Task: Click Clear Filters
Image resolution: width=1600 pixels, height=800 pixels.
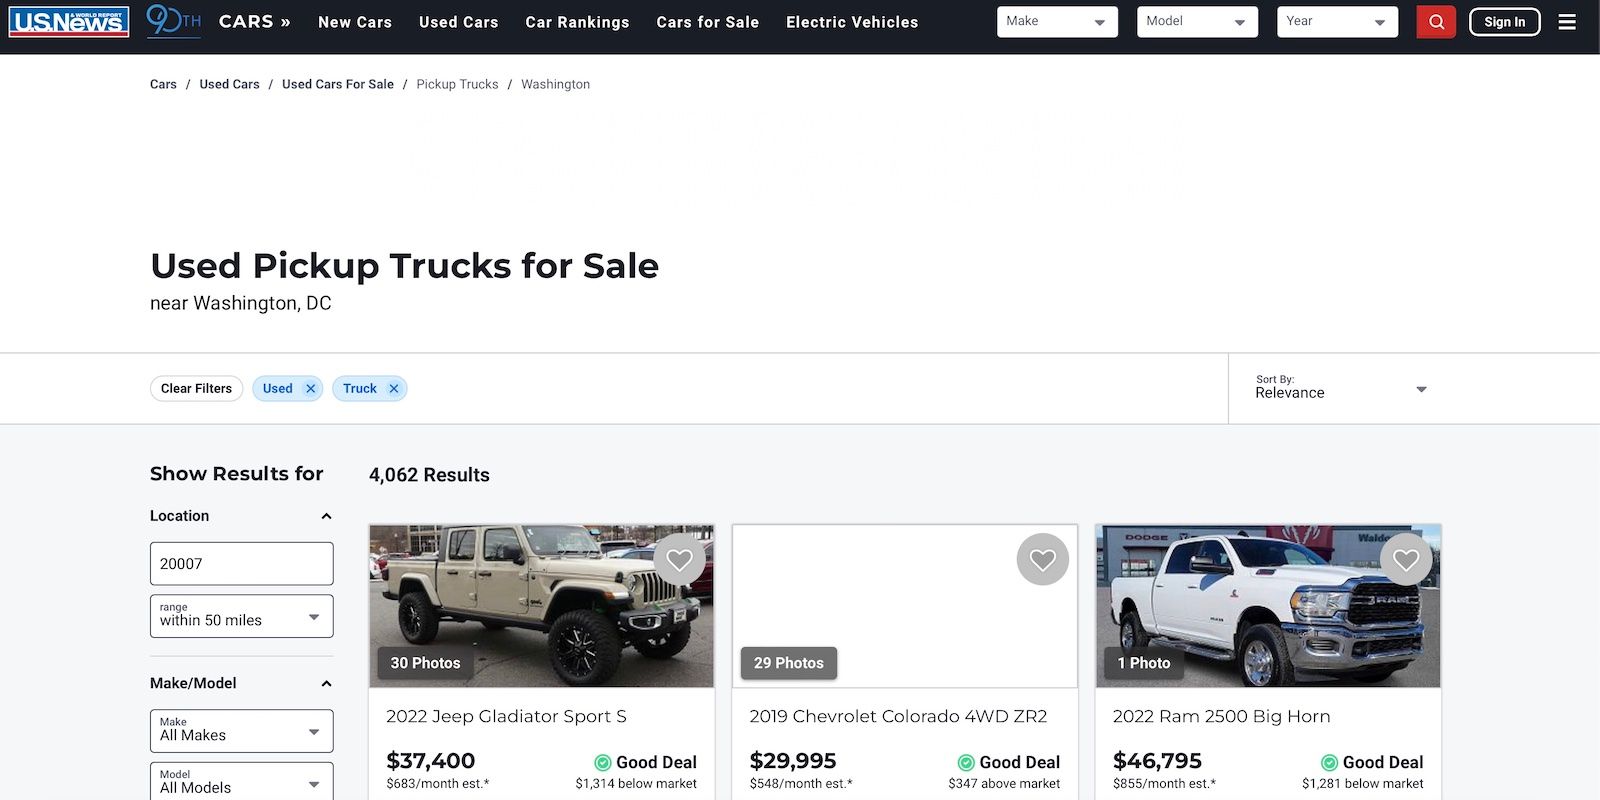Action: click(x=196, y=388)
